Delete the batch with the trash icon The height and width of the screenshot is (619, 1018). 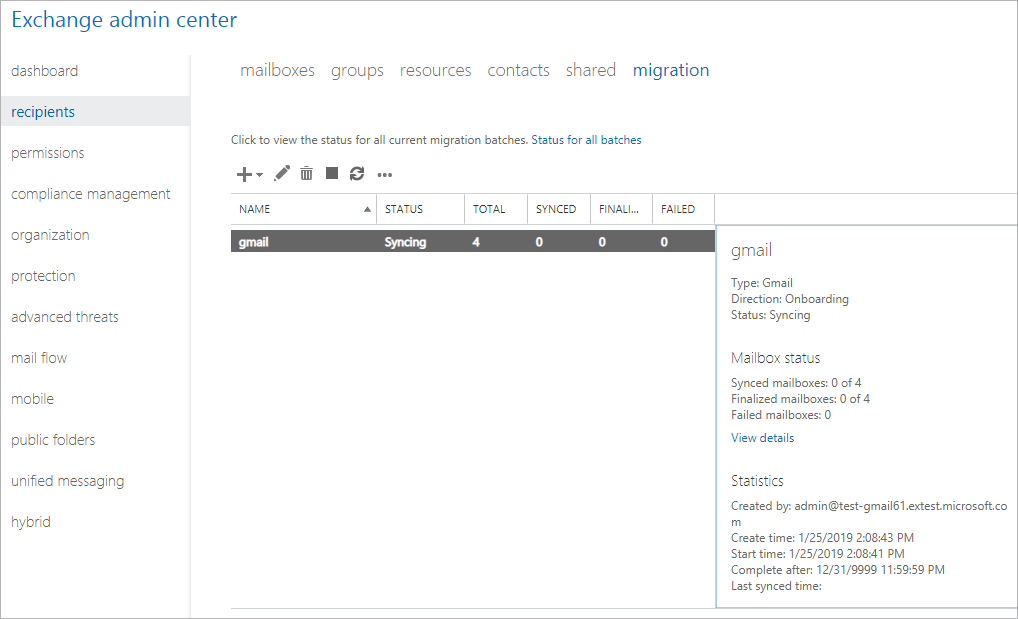pyautogui.click(x=306, y=173)
